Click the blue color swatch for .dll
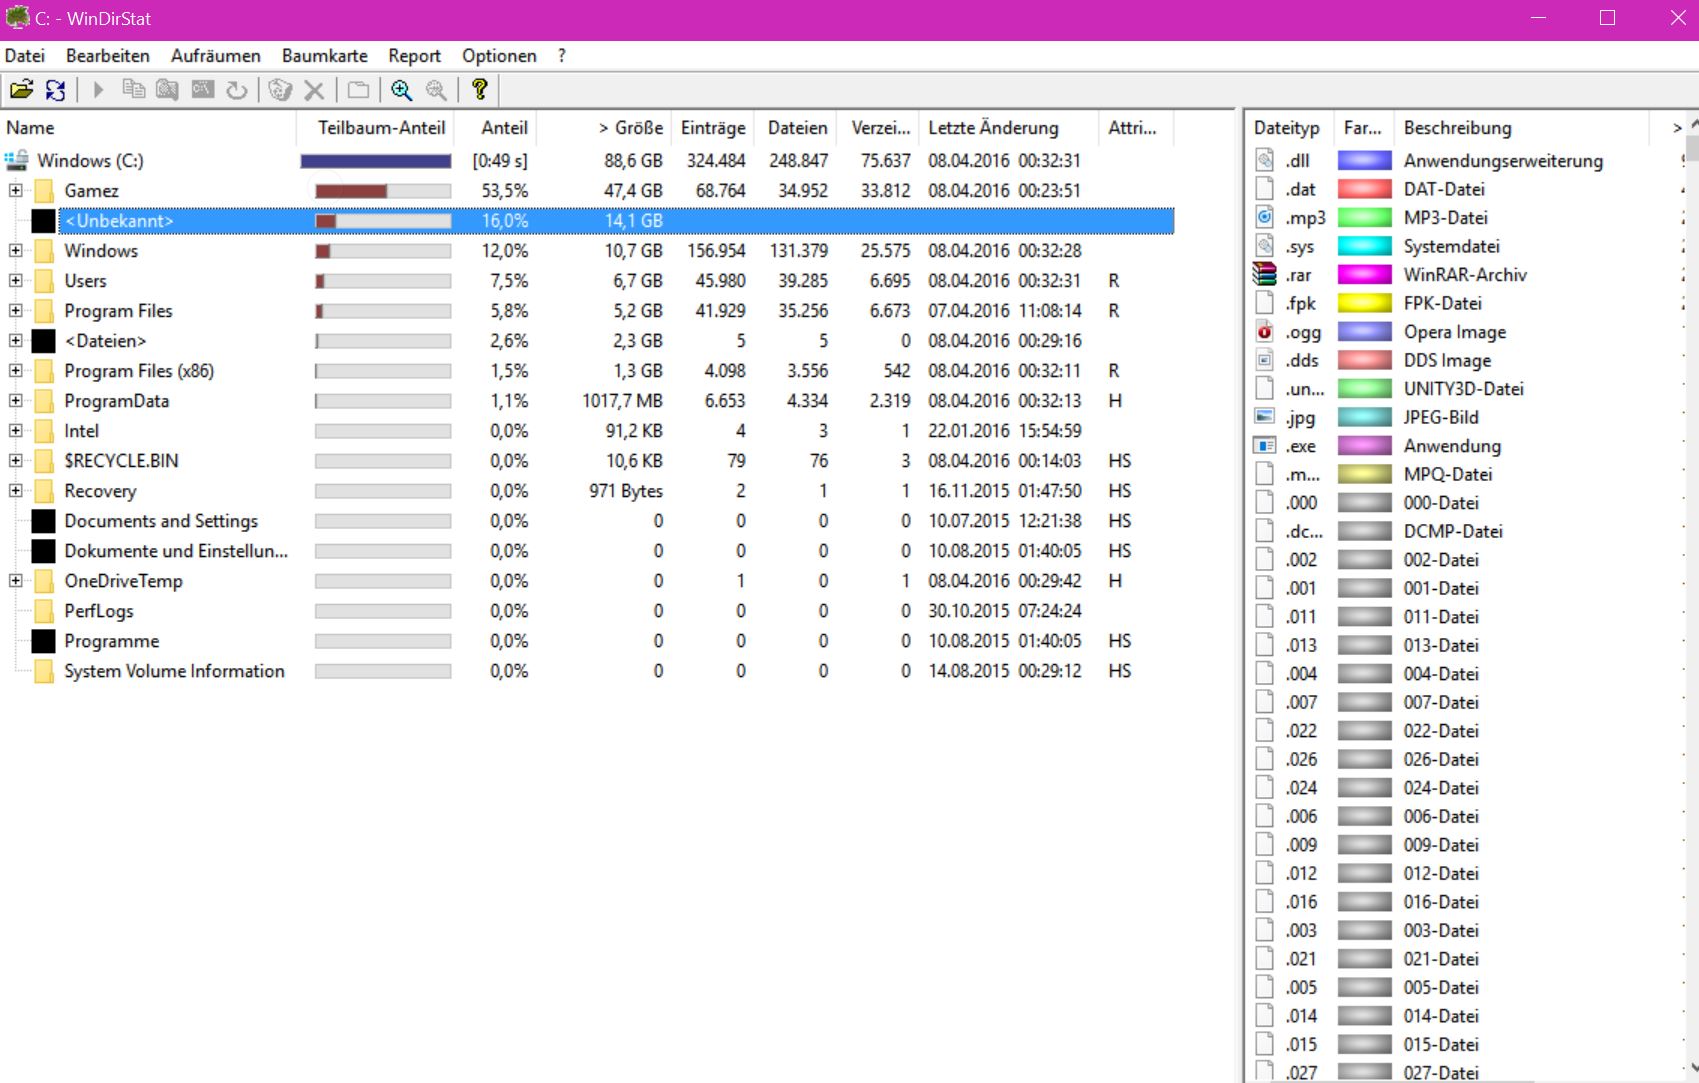Viewport: 1699px width, 1083px height. [1365, 161]
